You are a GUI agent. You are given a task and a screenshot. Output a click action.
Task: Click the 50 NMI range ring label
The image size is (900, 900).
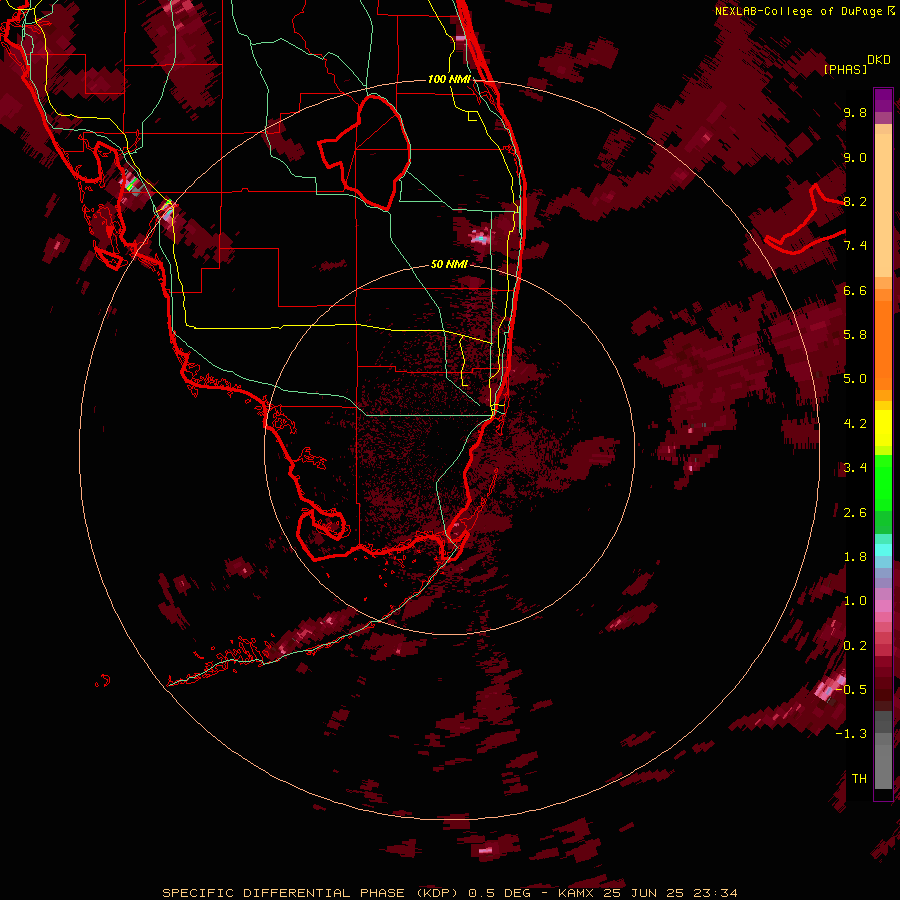tap(449, 264)
